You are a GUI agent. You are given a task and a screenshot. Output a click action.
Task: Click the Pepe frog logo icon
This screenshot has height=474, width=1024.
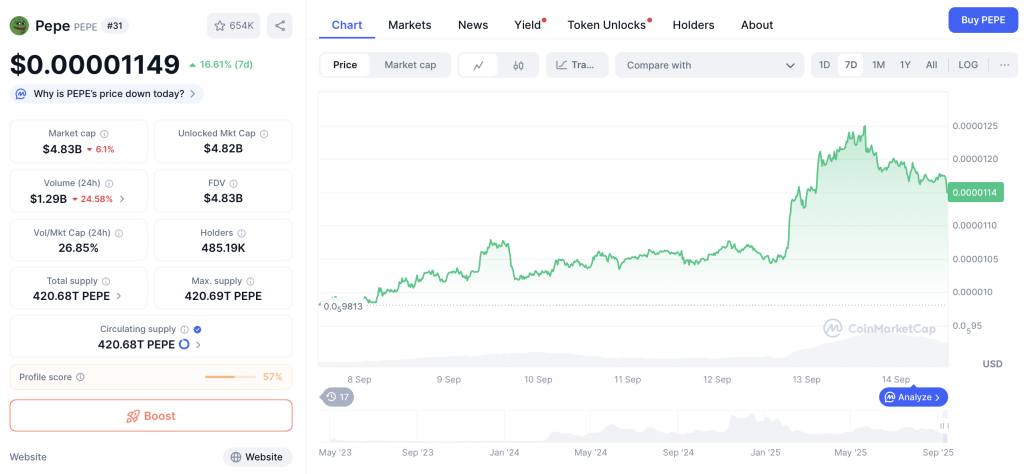click(x=20, y=26)
